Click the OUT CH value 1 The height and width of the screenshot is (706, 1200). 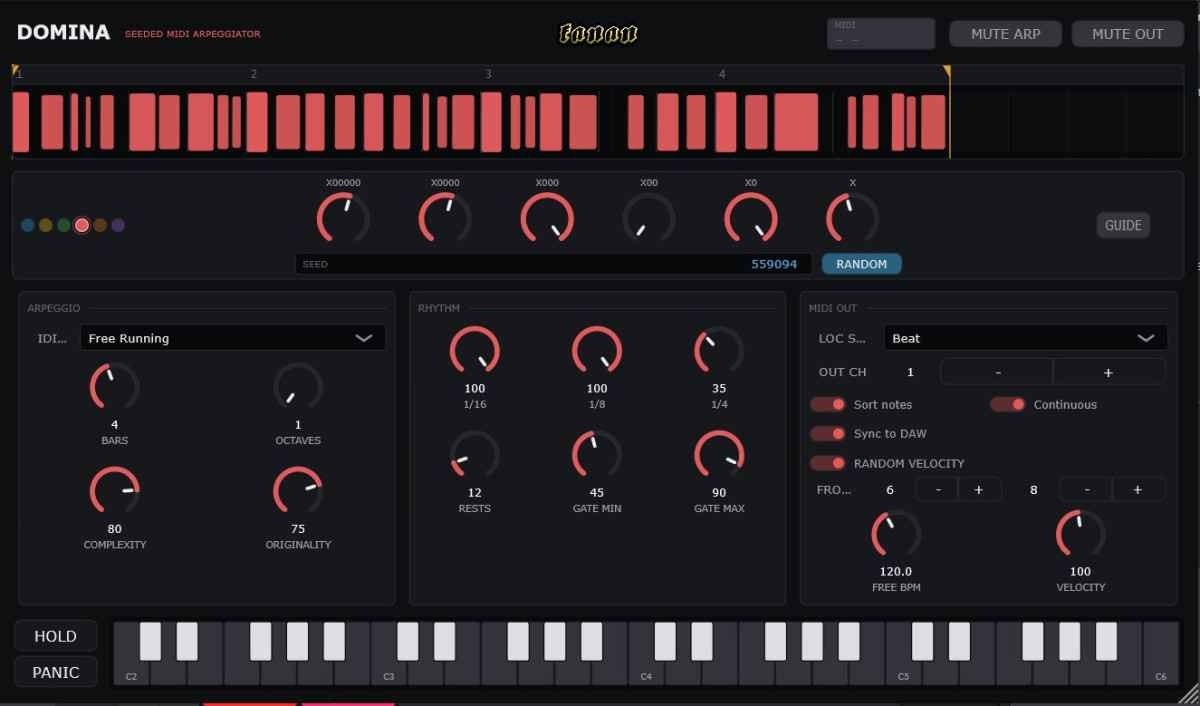[x=910, y=372]
